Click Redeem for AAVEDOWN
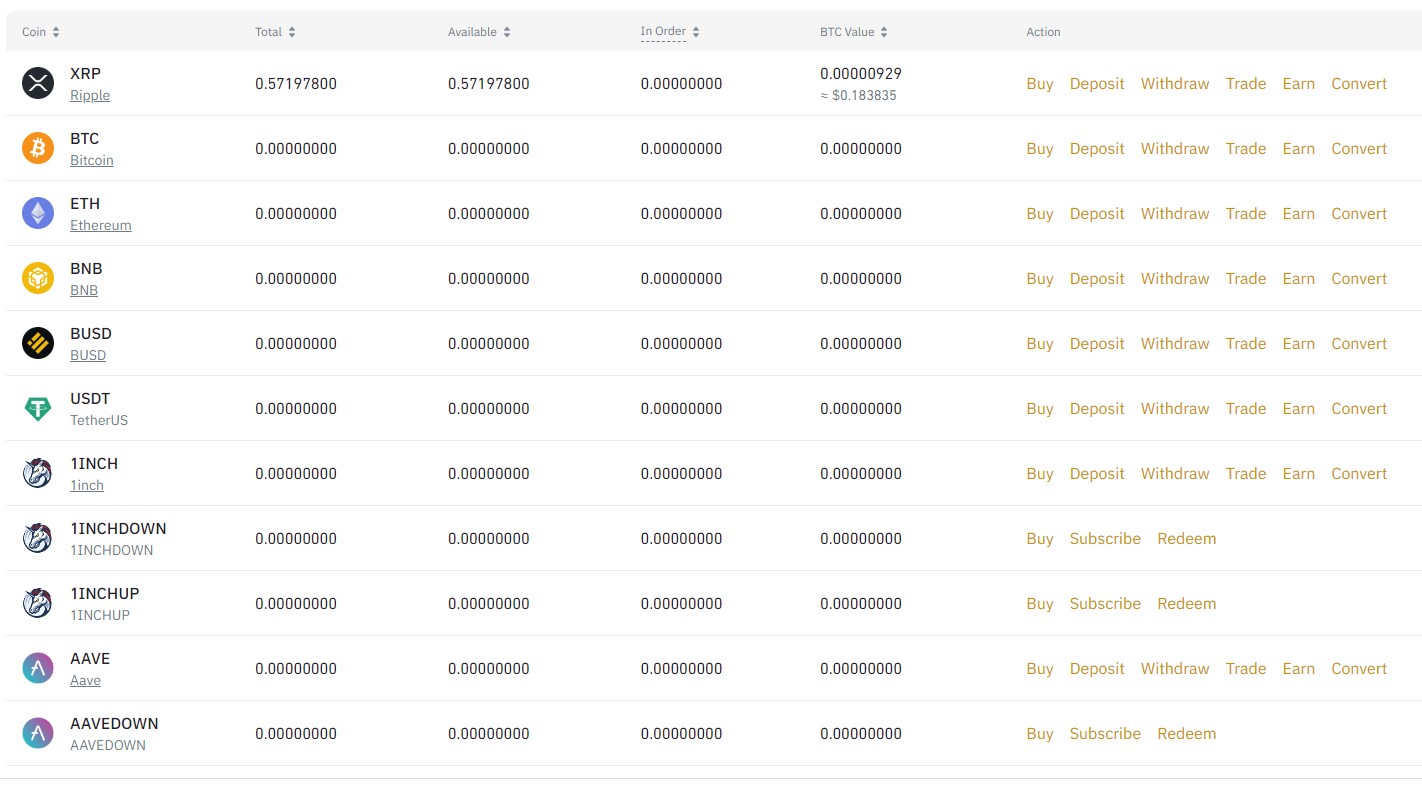The image size is (1422, 787). coord(1187,734)
